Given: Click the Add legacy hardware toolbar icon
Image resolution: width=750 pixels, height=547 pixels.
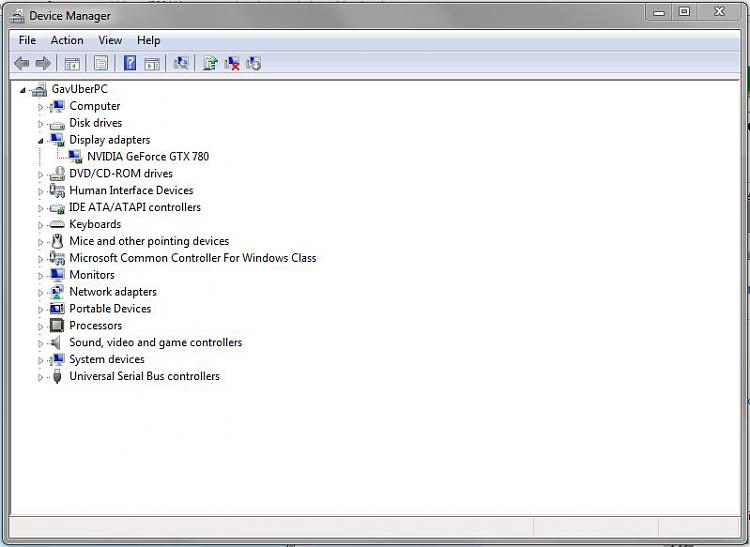Looking at the screenshot, I should pos(254,63).
